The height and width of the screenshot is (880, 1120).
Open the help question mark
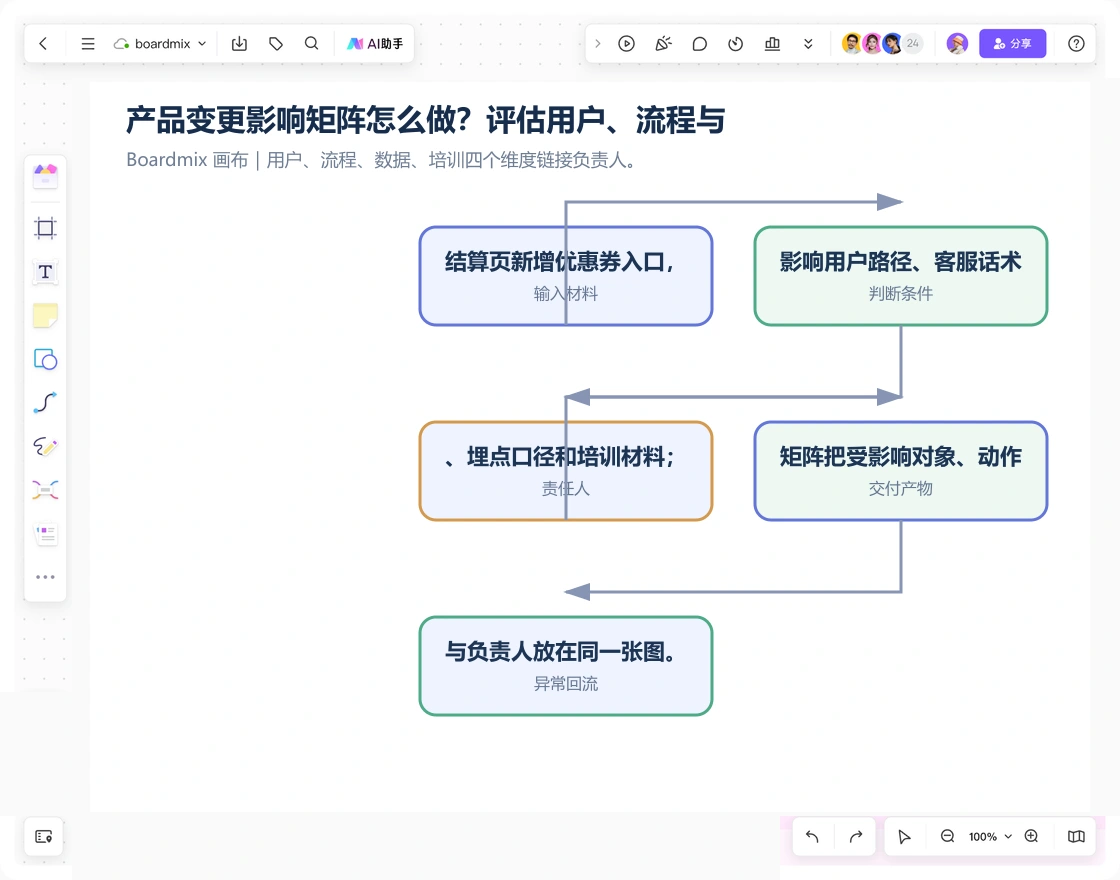click(x=1076, y=44)
